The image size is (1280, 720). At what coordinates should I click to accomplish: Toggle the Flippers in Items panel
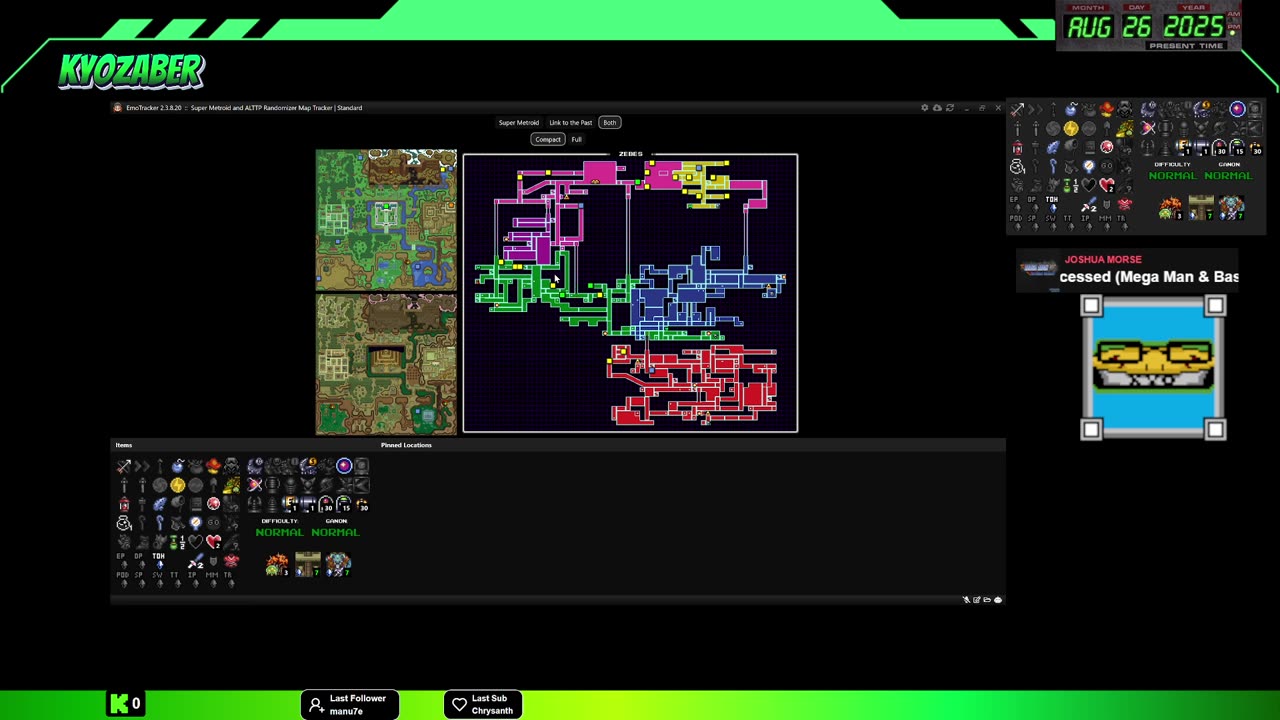pyautogui.click(x=160, y=542)
